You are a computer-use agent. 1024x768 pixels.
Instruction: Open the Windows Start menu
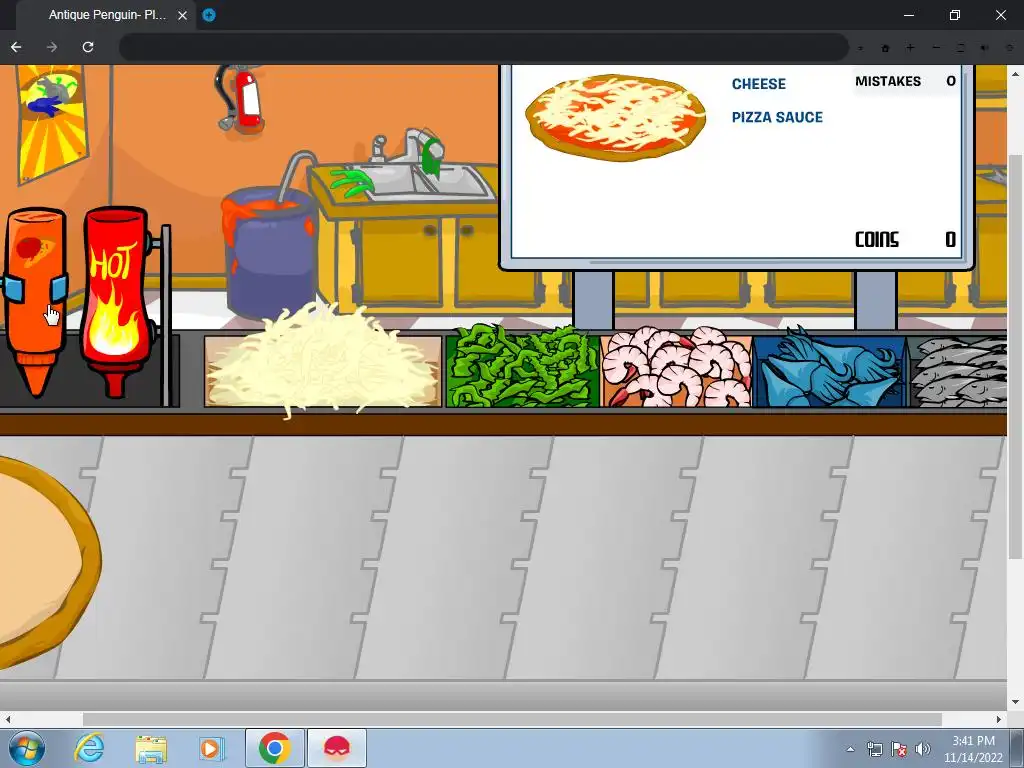(26, 748)
